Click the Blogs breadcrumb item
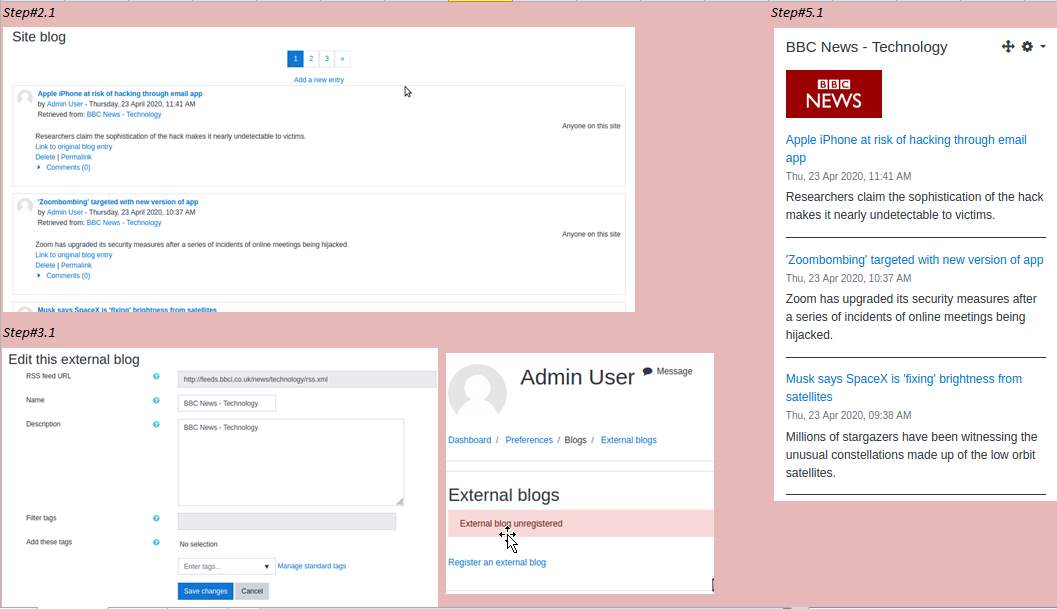 click(x=575, y=440)
